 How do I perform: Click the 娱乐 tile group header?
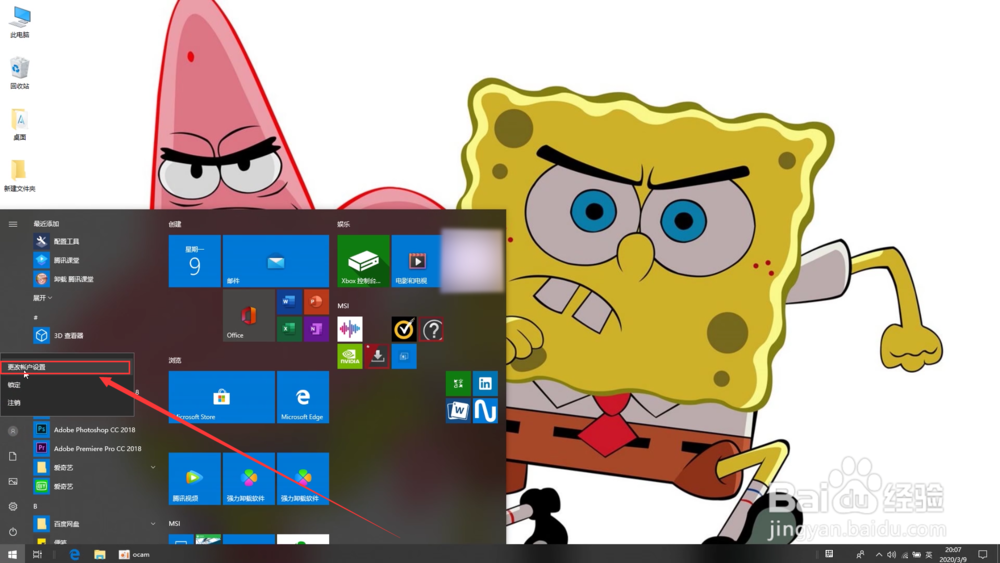click(343, 224)
